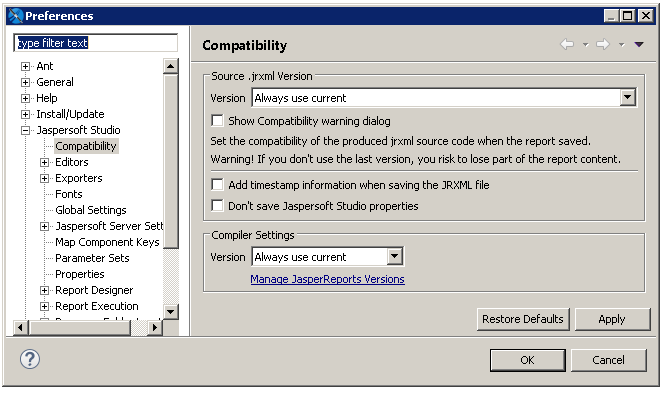
Task: Open the Source .jrxml Version dropdown
Action: [x=627, y=98]
